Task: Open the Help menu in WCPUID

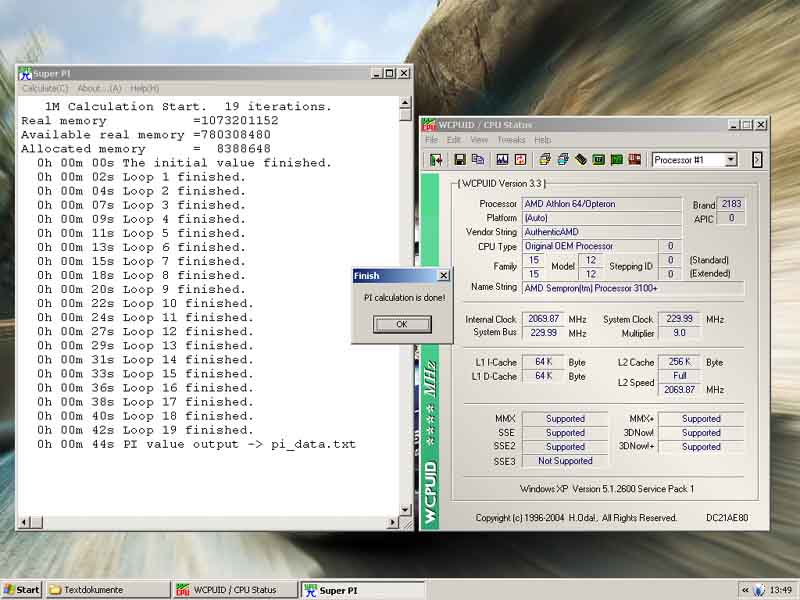Action: 542,140
